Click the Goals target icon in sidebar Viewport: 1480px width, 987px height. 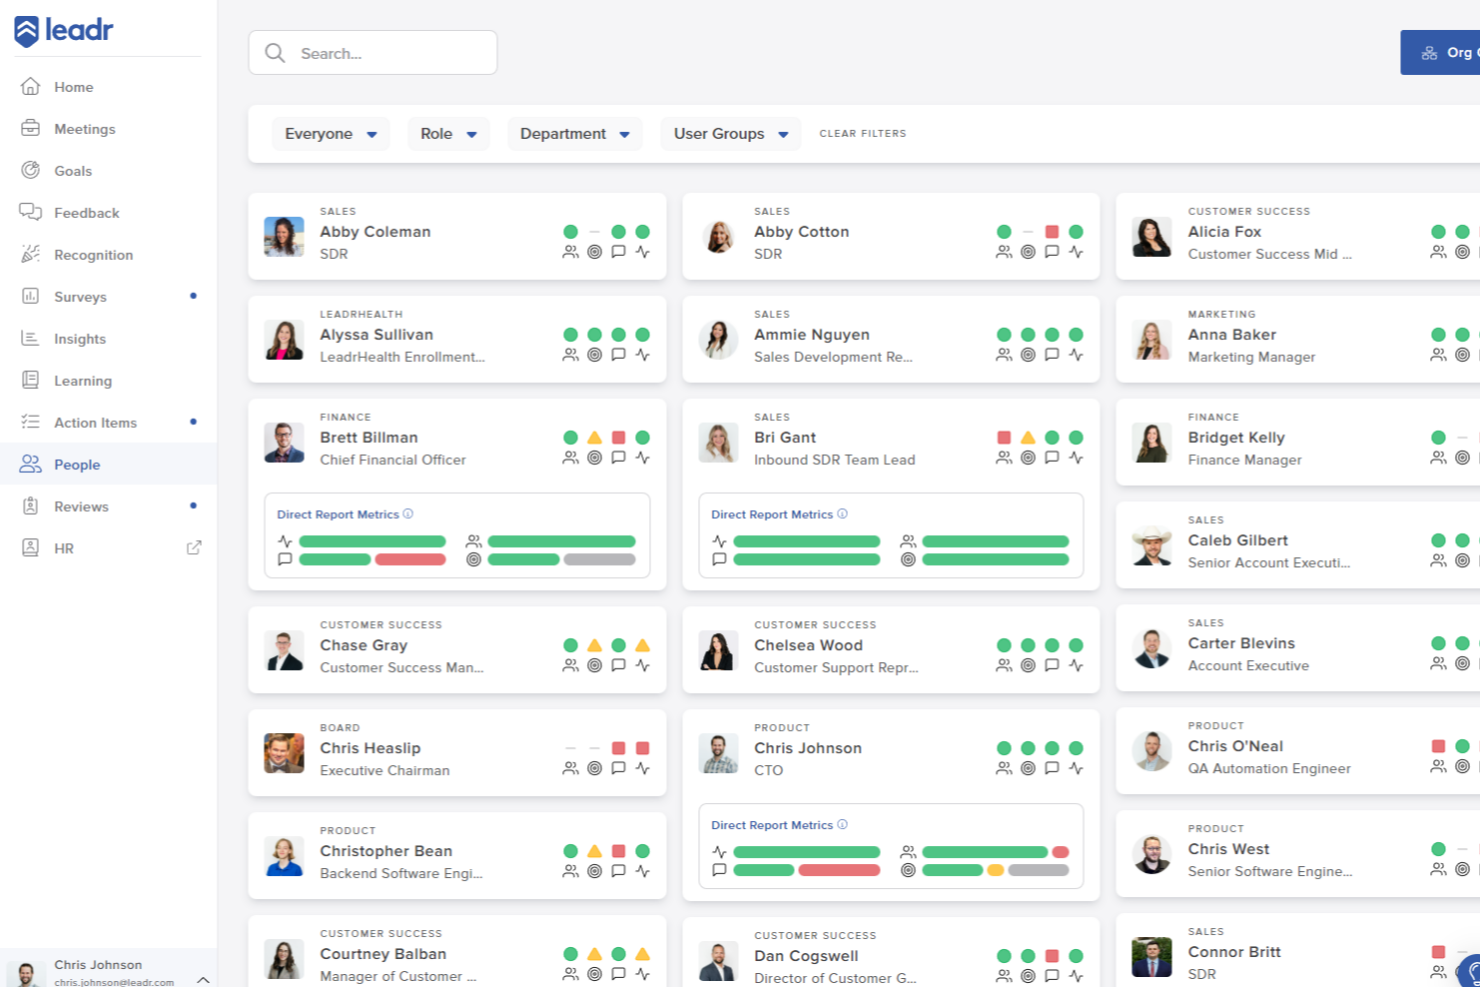[31, 170]
